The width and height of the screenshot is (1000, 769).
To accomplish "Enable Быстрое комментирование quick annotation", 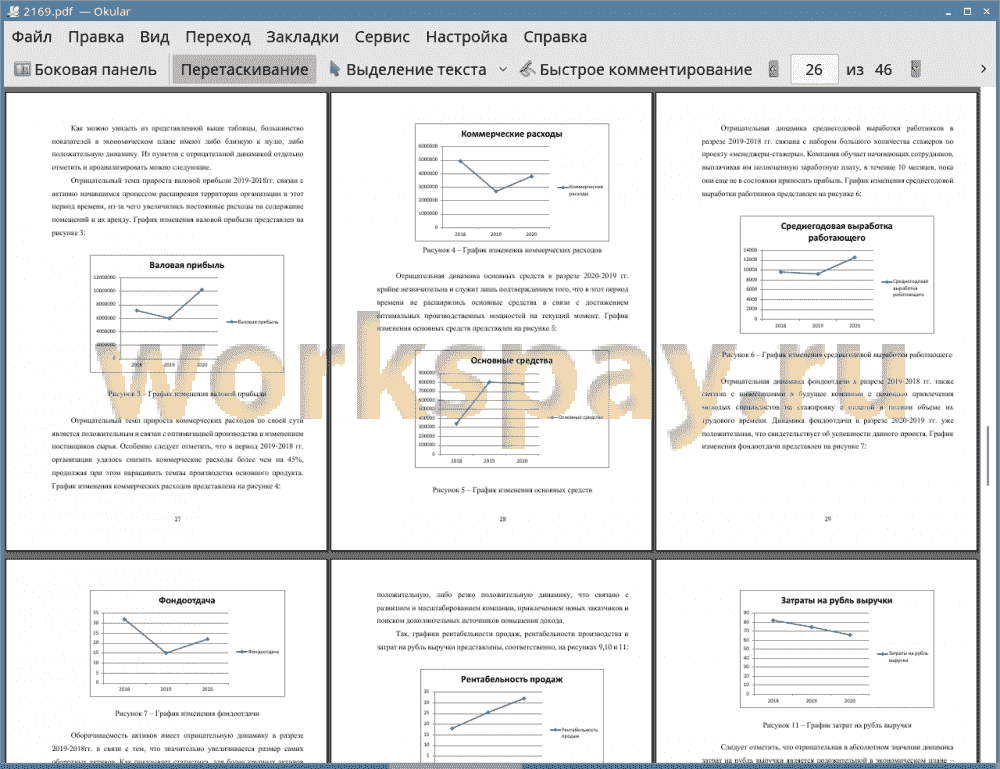I will pyautogui.click(x=636, y=70).
